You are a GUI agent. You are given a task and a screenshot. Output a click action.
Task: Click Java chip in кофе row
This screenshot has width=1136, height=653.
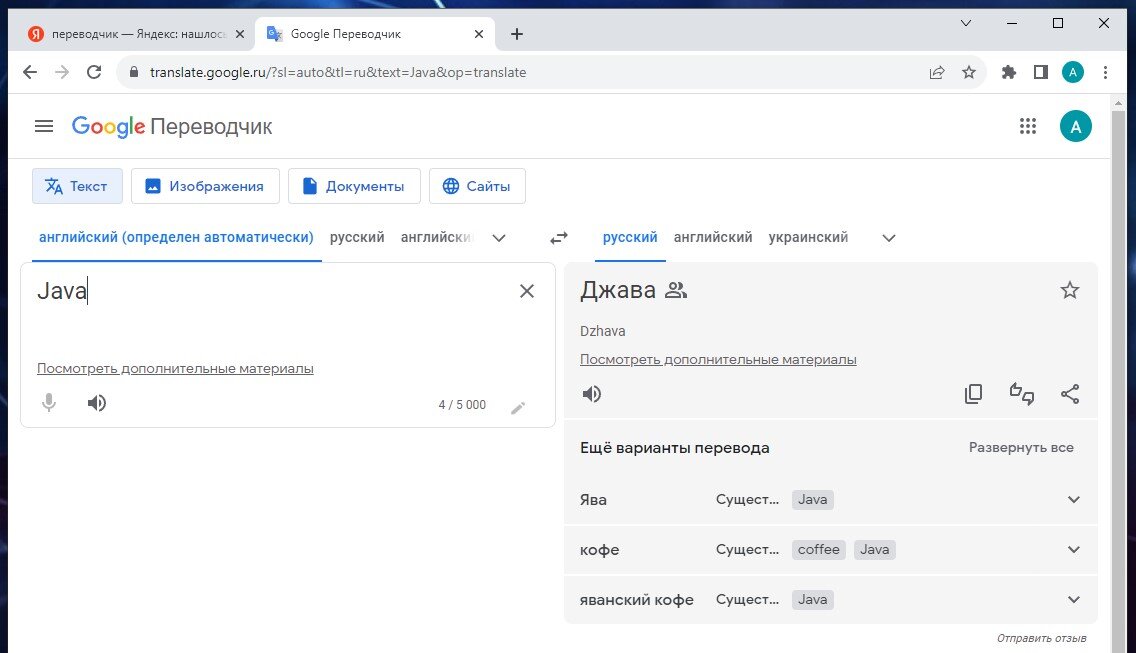874,549
